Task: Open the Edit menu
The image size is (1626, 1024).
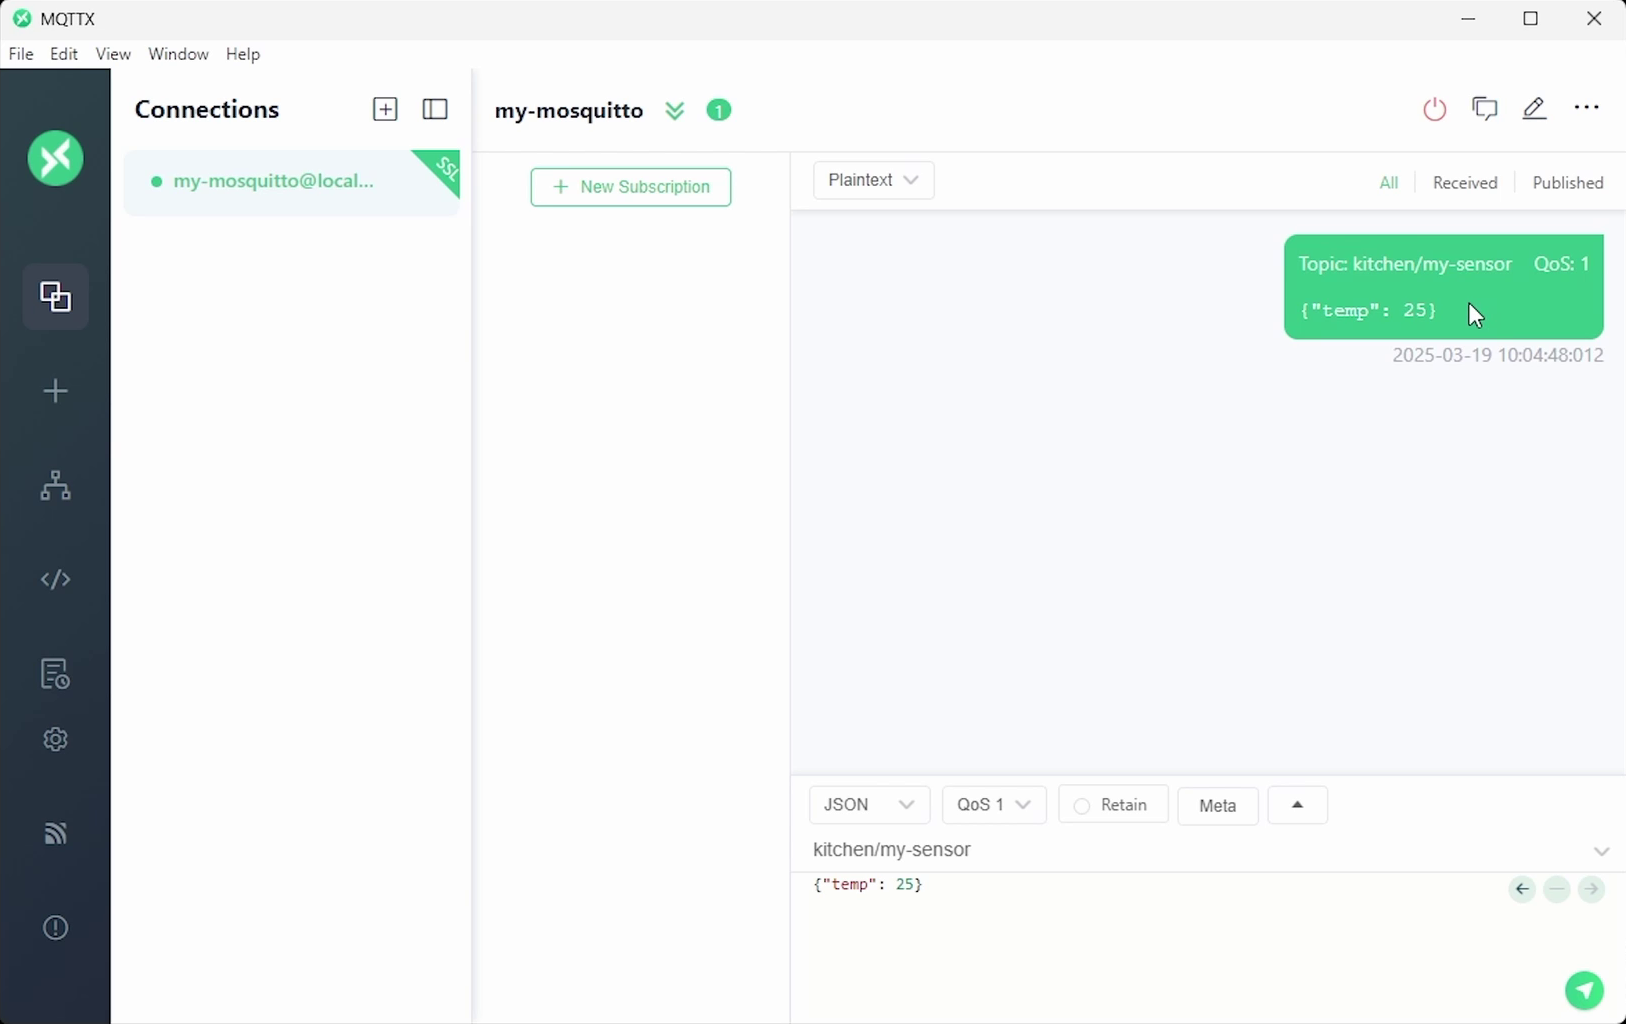Action: (x=64, y=54)
